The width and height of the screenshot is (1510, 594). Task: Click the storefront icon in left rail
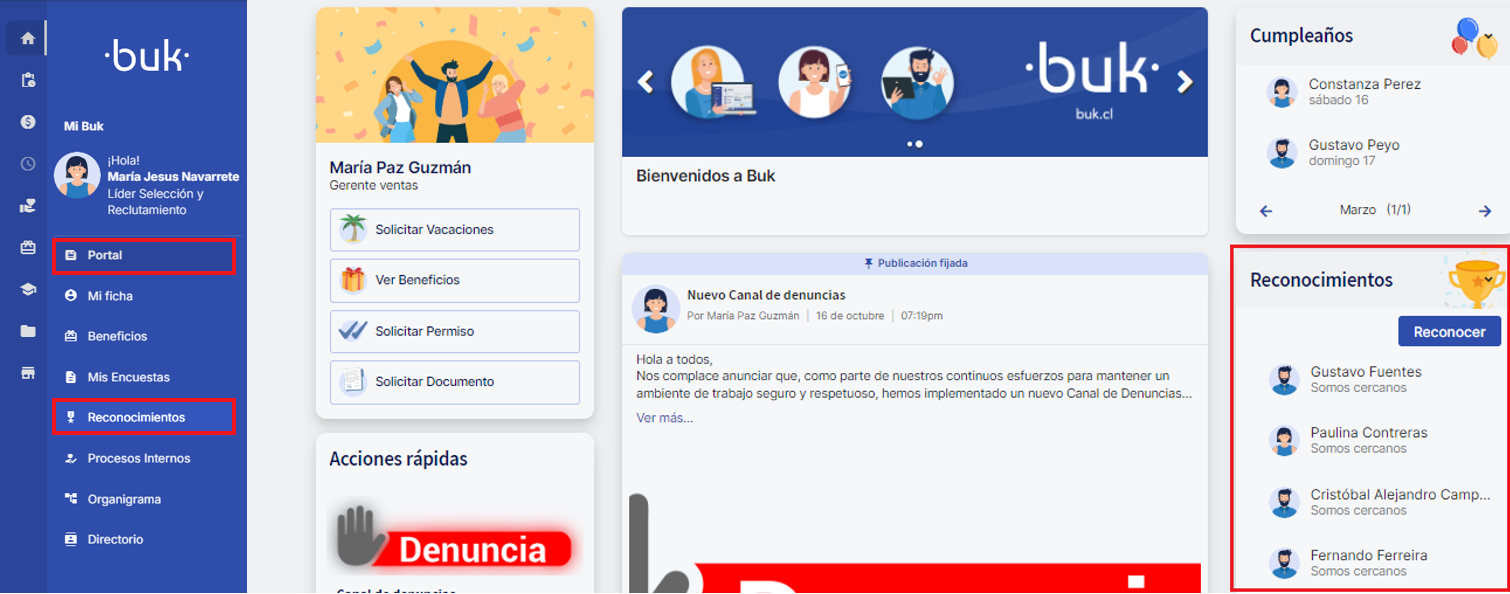click(28, 373)
